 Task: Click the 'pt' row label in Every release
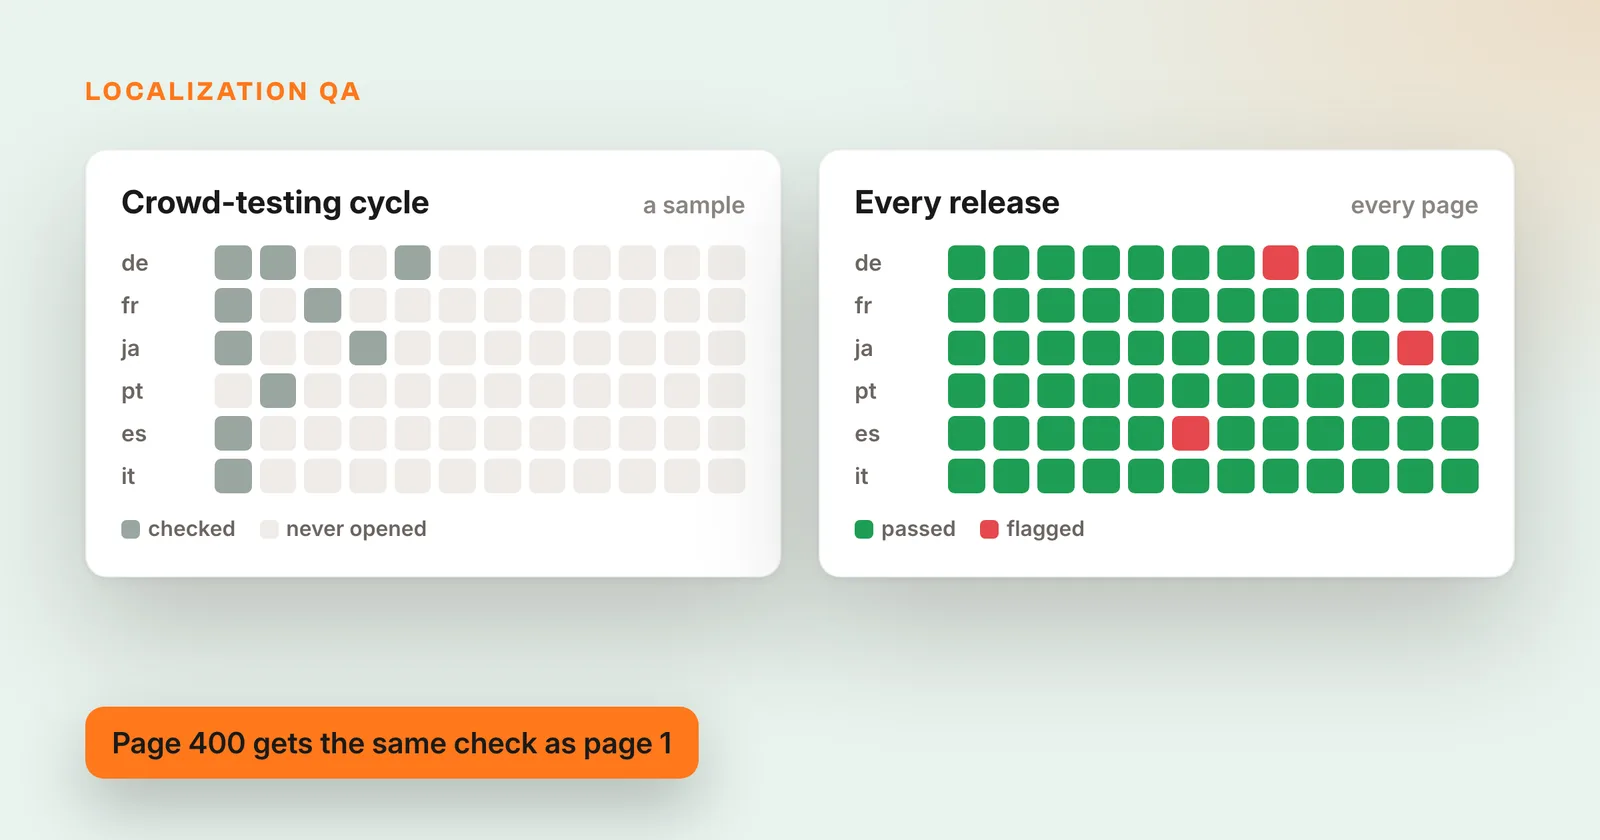pos(866,392)
